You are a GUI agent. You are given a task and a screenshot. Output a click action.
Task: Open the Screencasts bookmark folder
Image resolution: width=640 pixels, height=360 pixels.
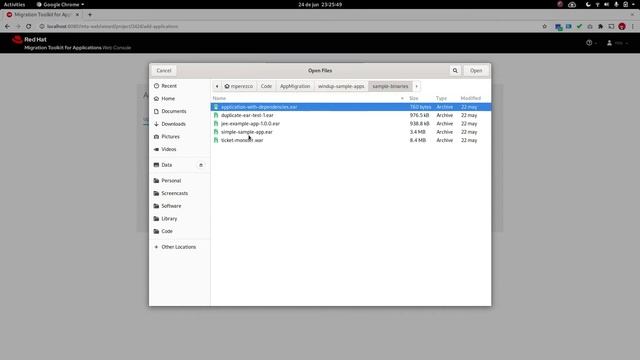tap(180, 193)
